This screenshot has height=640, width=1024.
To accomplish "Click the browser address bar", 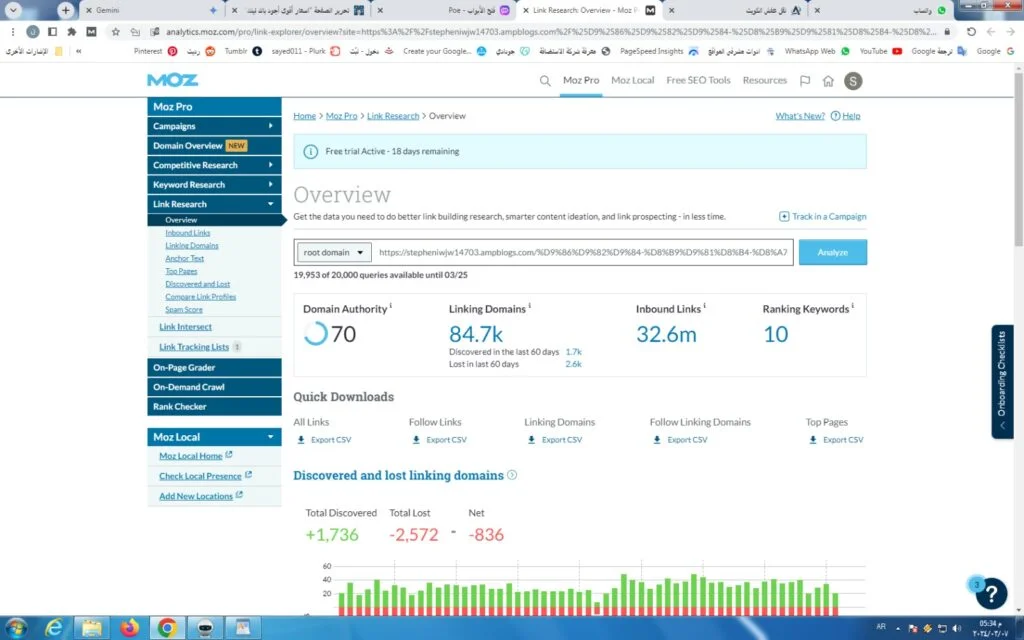I will (550, 31).
